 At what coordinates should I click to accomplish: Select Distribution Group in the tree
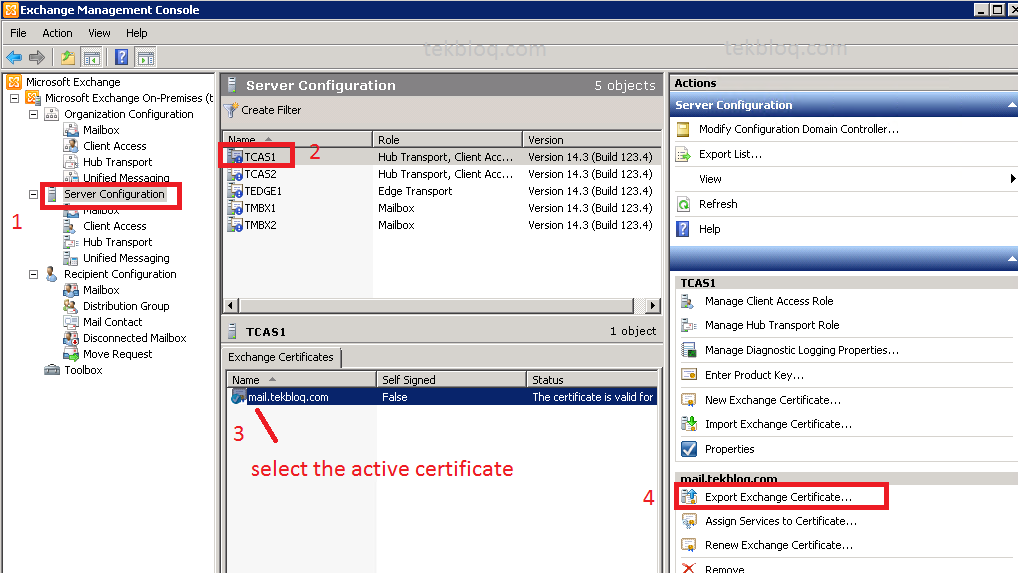[126, 306]
